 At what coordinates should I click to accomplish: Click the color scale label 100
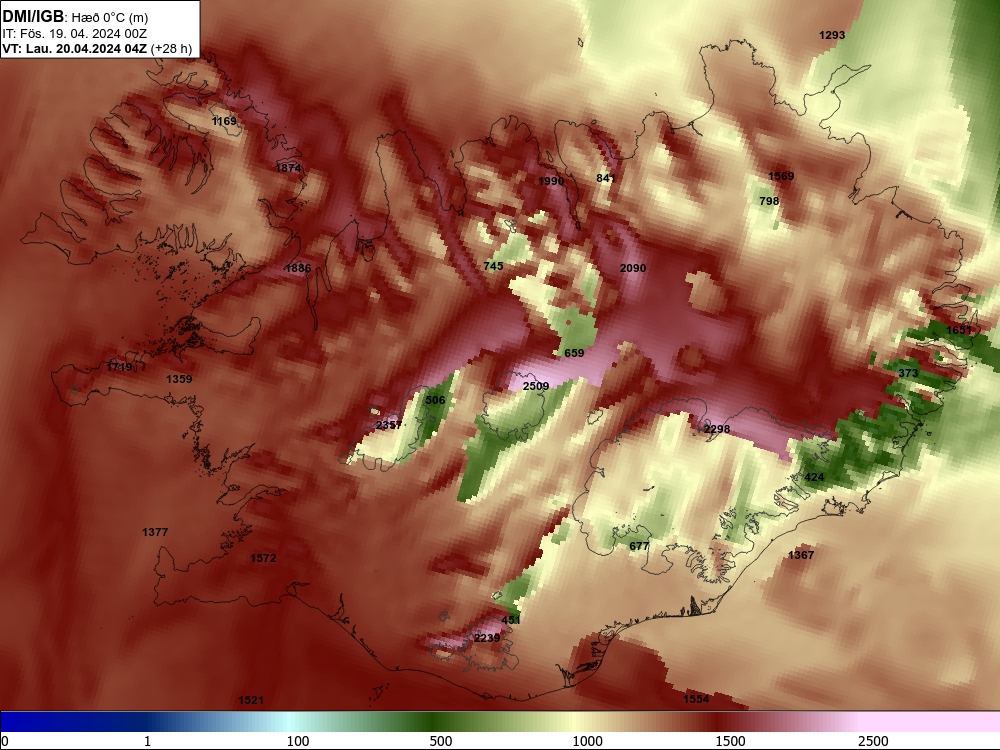pos(298,741)
